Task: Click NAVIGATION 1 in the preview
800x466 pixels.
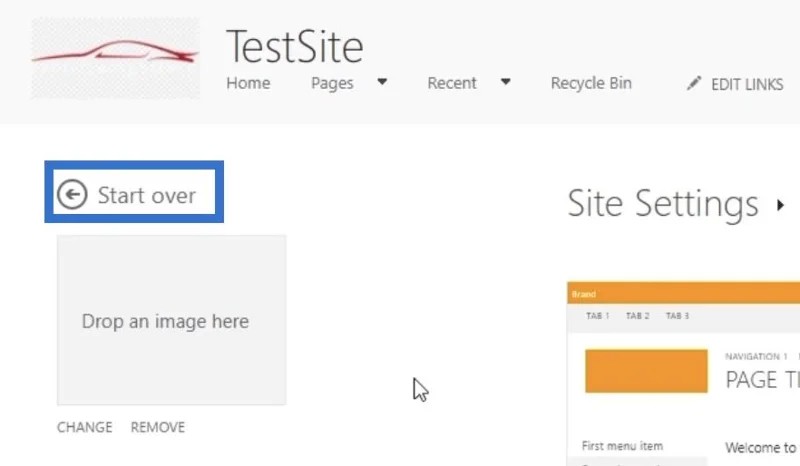Action: pyautogui.click(x=757, y=356)
